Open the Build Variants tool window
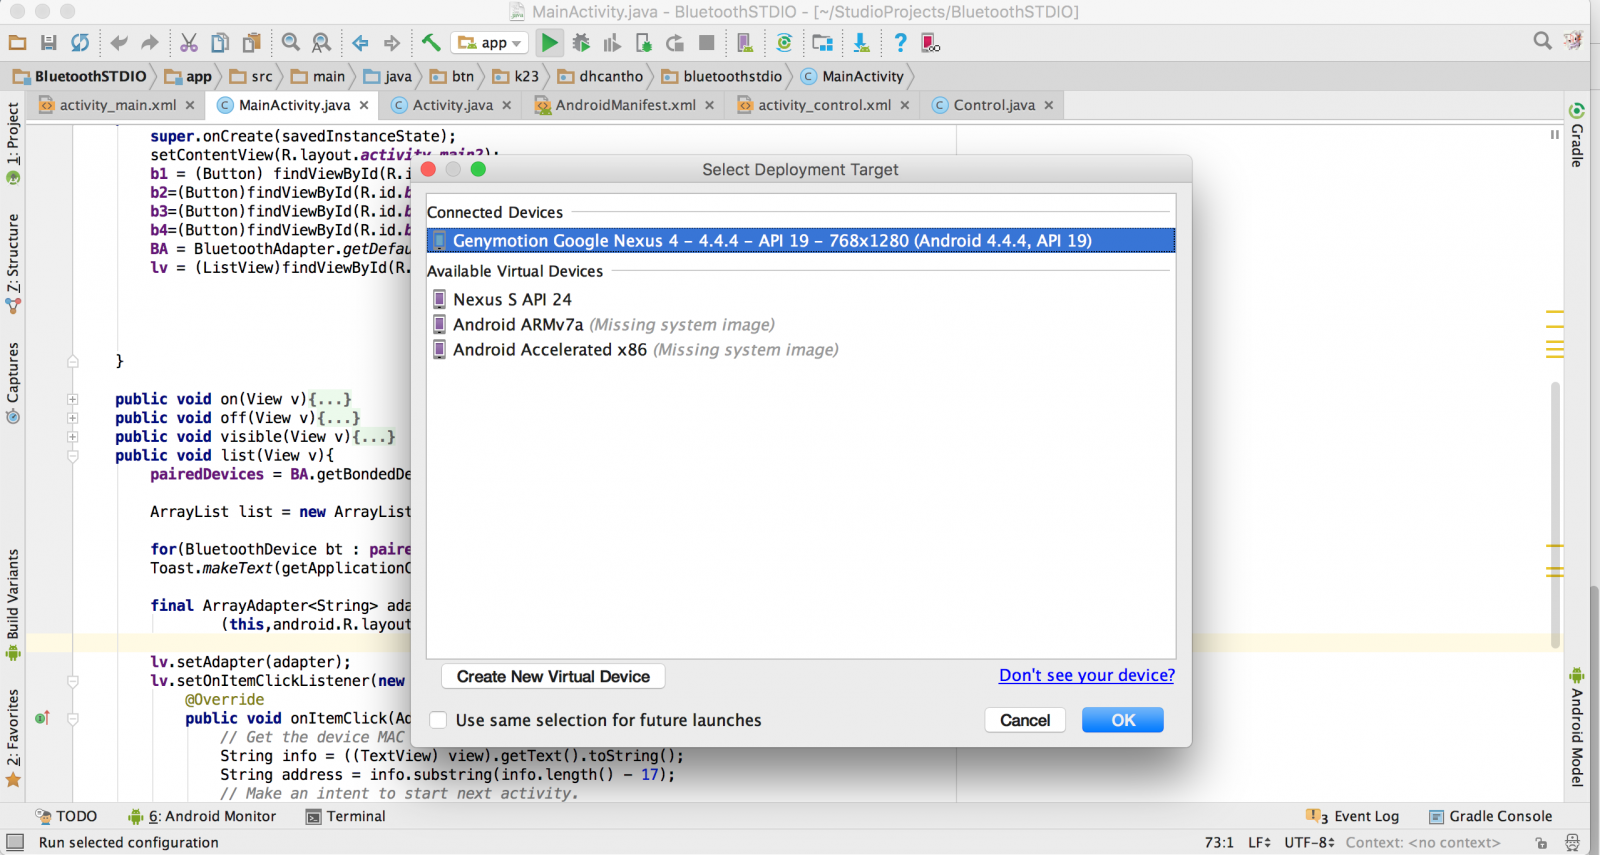The image size is (1600, 855). [x=13, y=605]
